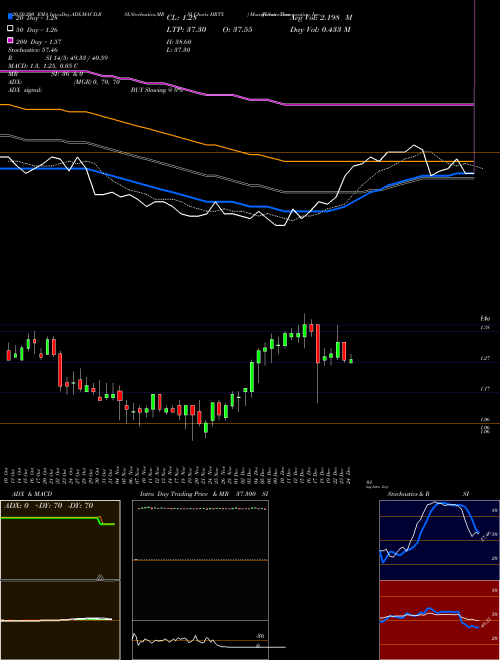Click the red RSI panel chart
Screen dimensions: 500x660
[439, 620]
